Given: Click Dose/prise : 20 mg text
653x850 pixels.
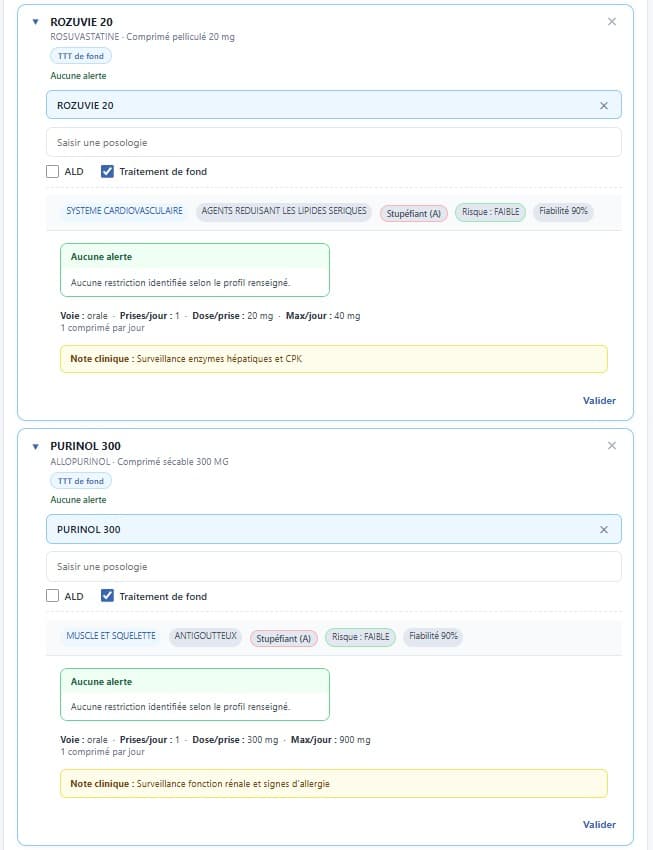Looking at the screenshot, I should pos(232,315).
